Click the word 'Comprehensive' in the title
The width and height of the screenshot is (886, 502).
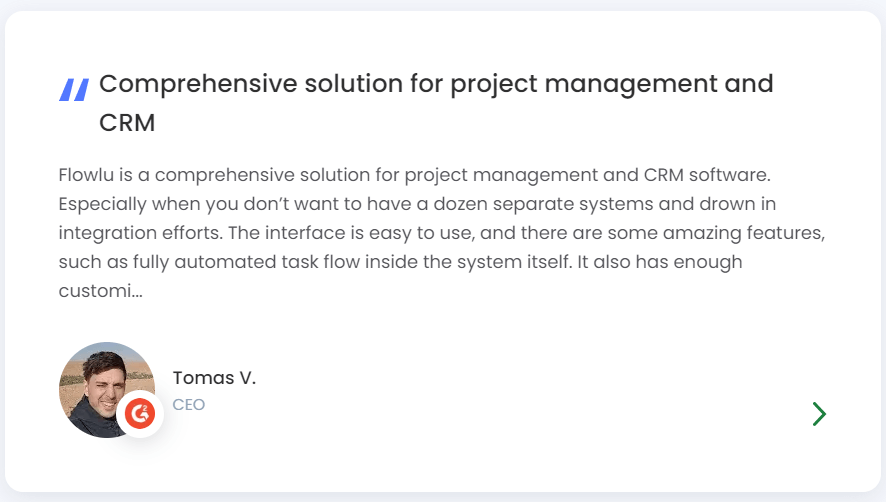coord(198,84)
